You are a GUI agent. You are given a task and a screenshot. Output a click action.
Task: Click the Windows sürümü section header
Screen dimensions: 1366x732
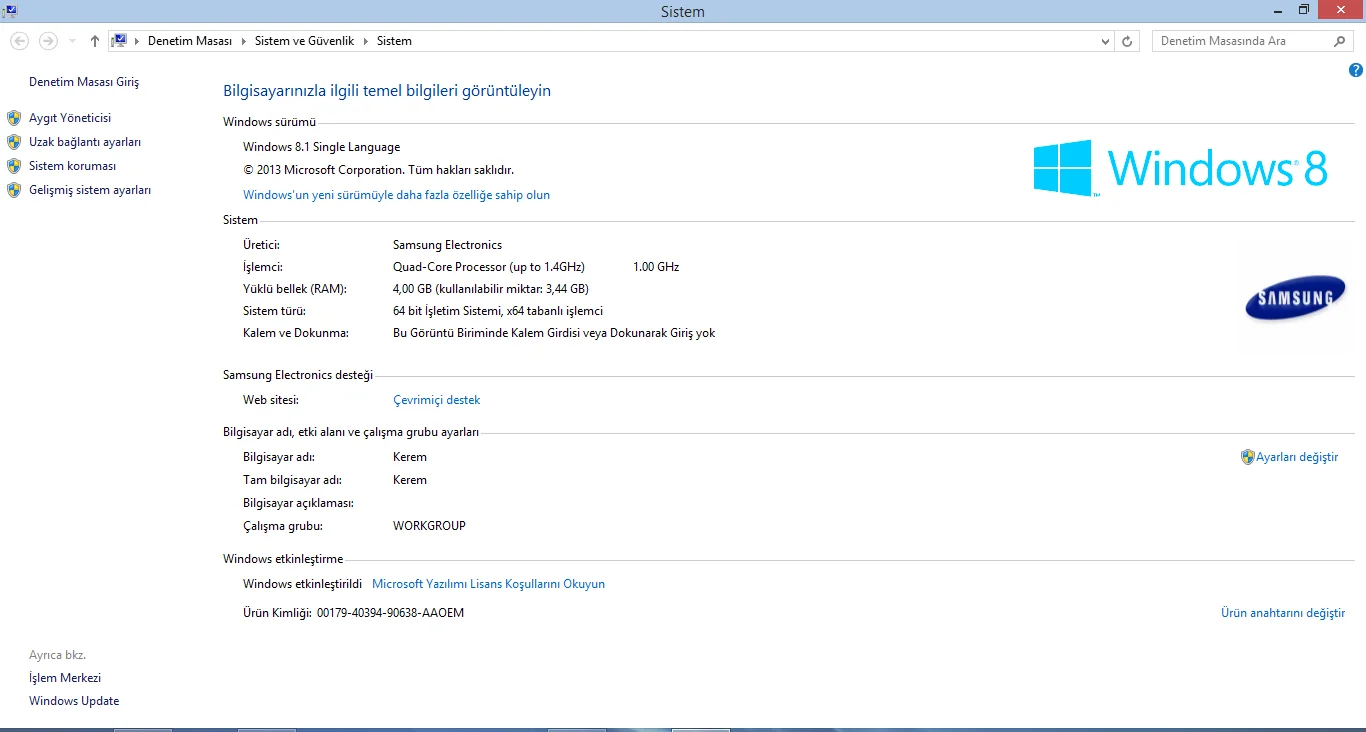pos(269,122)
